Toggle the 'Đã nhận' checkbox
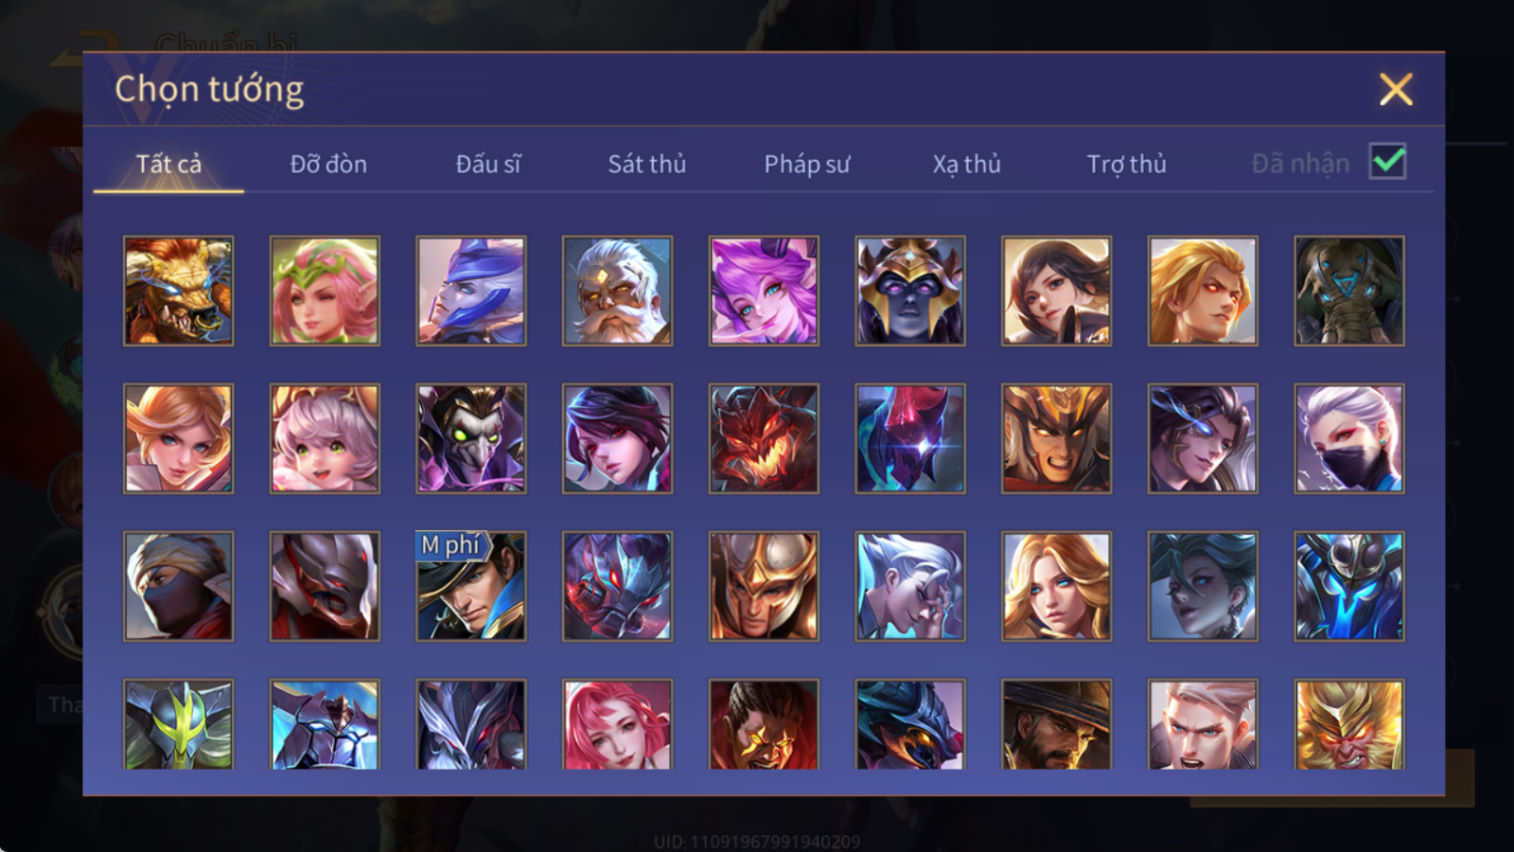 (x=1388, y=162)
